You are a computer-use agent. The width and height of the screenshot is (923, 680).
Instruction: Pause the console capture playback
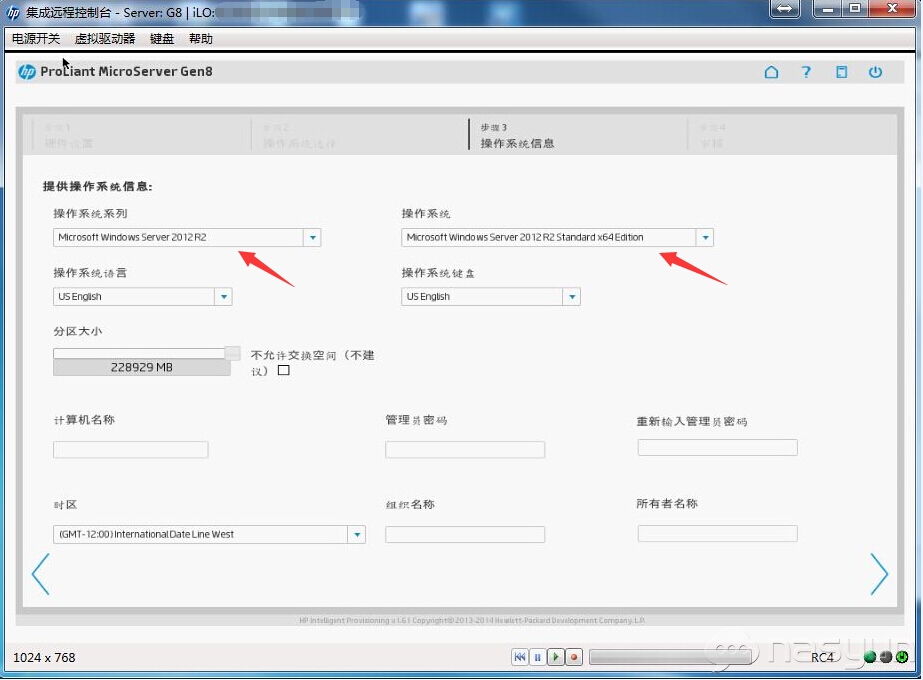pos(537,656)
